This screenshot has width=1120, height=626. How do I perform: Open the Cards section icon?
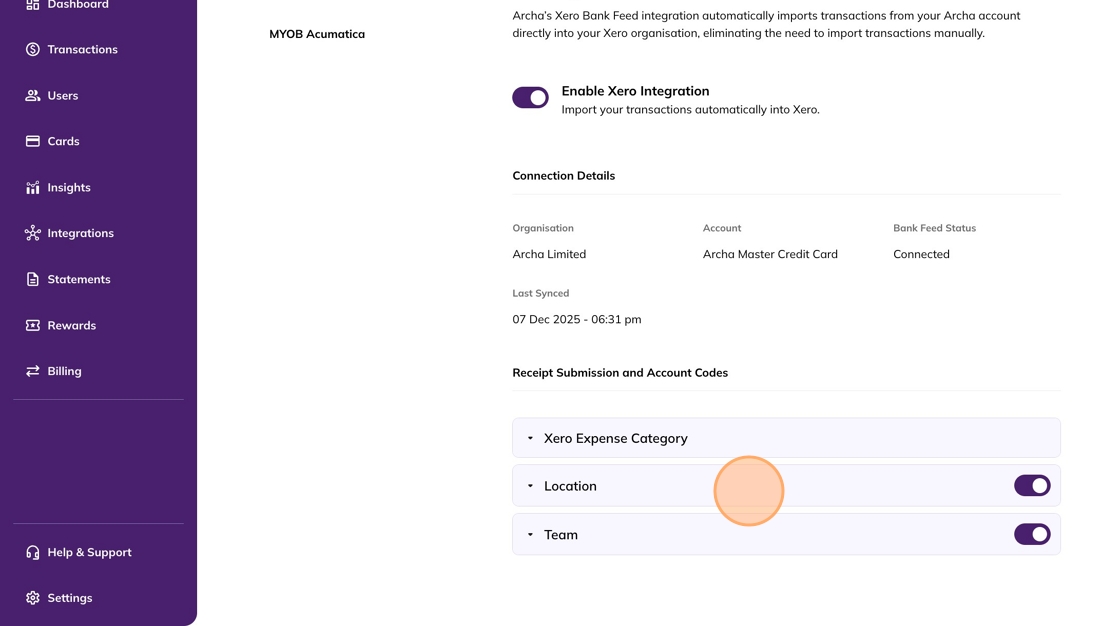coord(30,141)
